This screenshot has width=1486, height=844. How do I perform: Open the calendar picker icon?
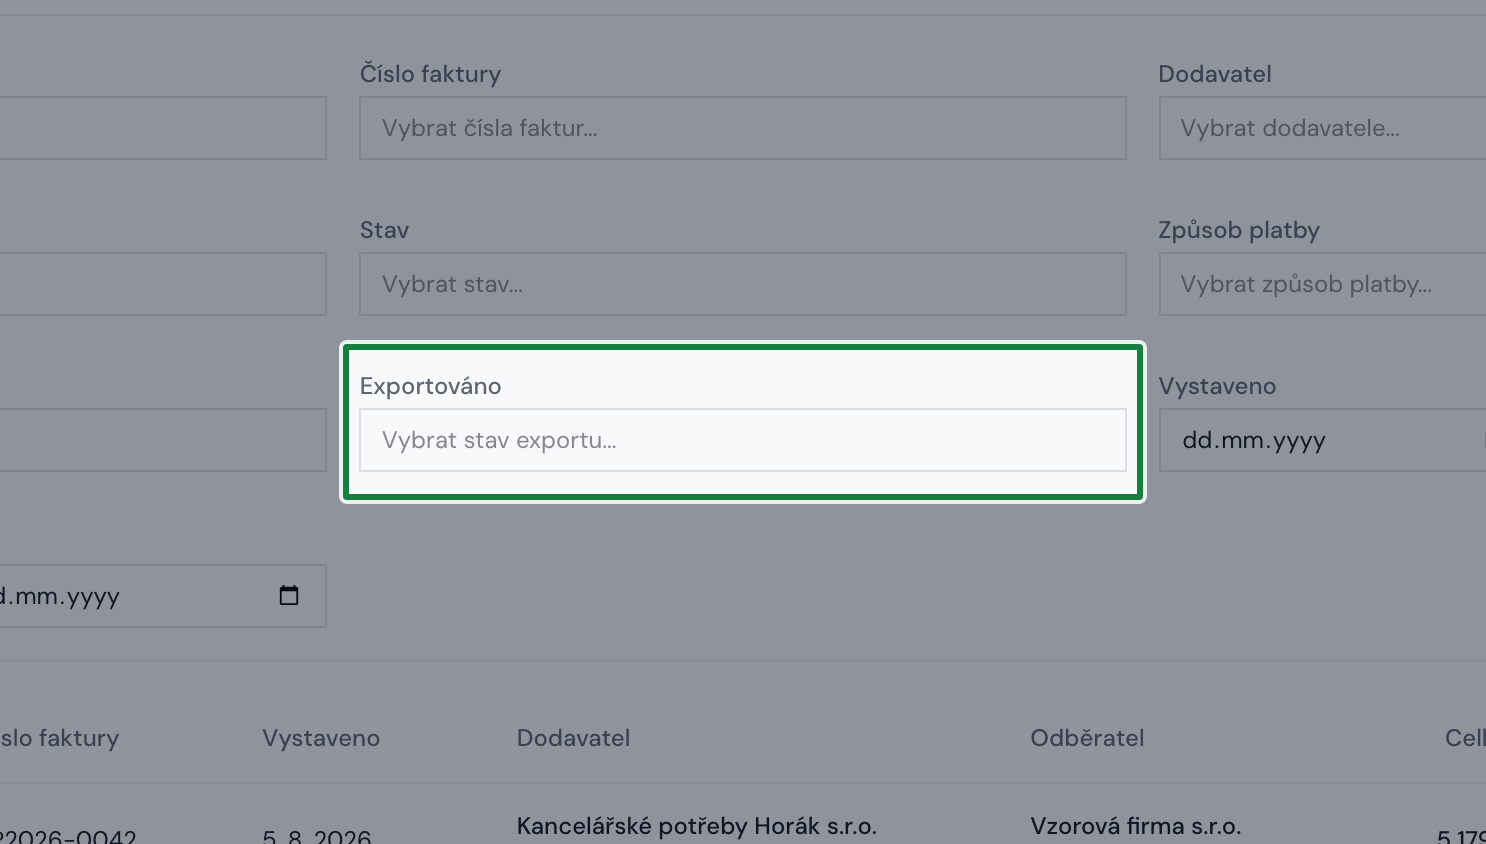289,596
